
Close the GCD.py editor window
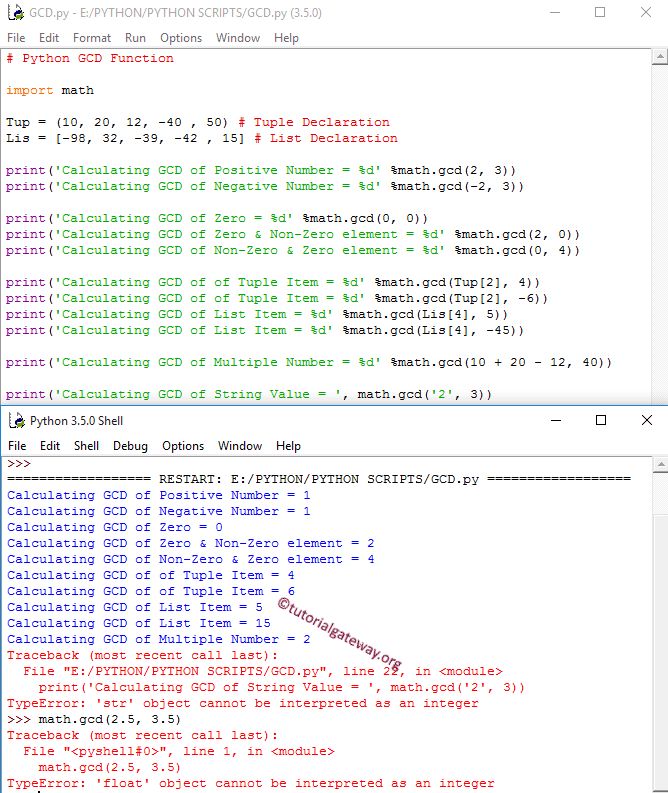[x=646, y=12]
